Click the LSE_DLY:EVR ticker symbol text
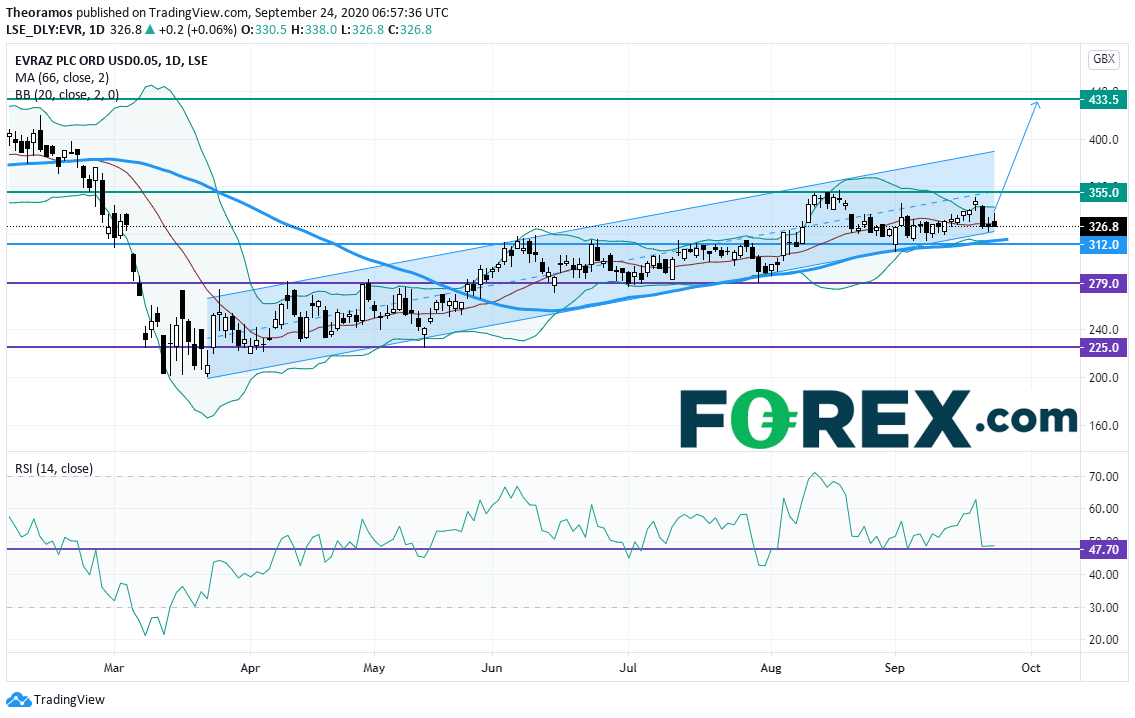Viewport: 1135px width, 718px height. 47,30
